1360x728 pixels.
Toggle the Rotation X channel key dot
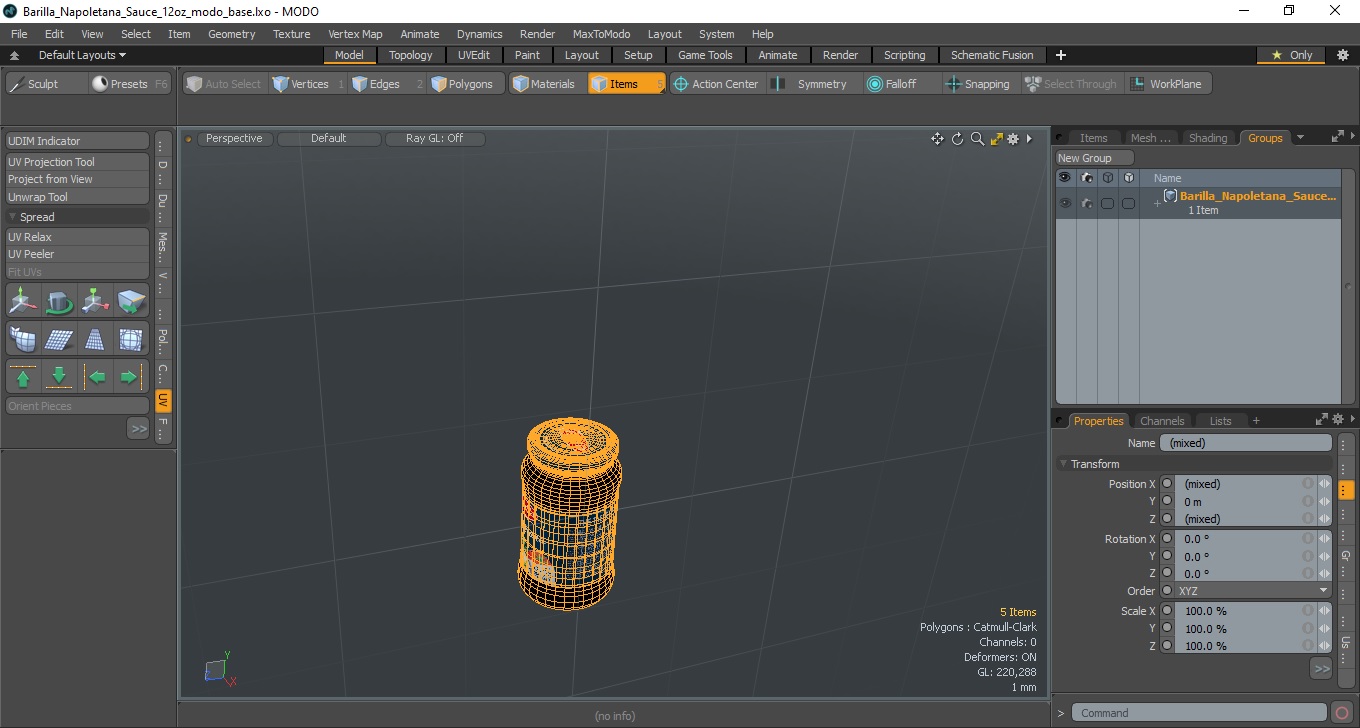[1166, 539]
